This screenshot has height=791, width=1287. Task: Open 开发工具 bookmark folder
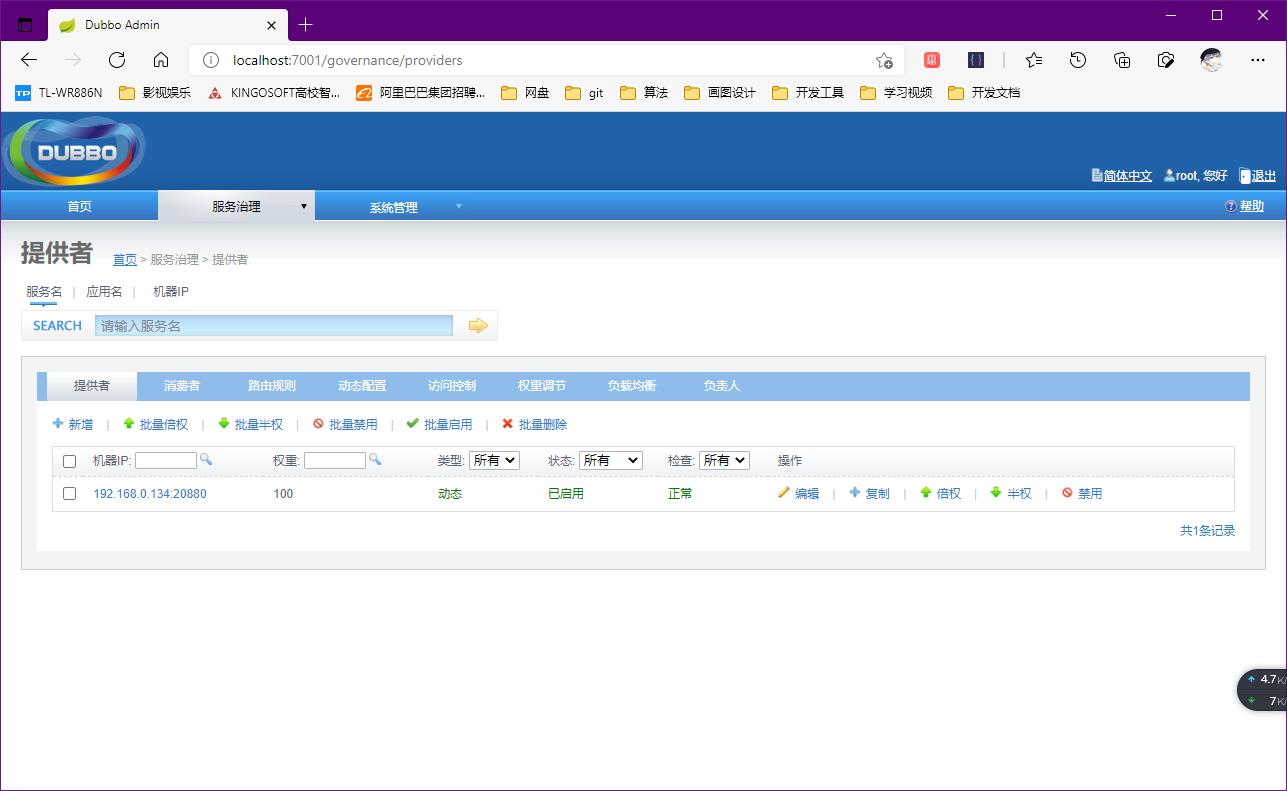point(808,92)
